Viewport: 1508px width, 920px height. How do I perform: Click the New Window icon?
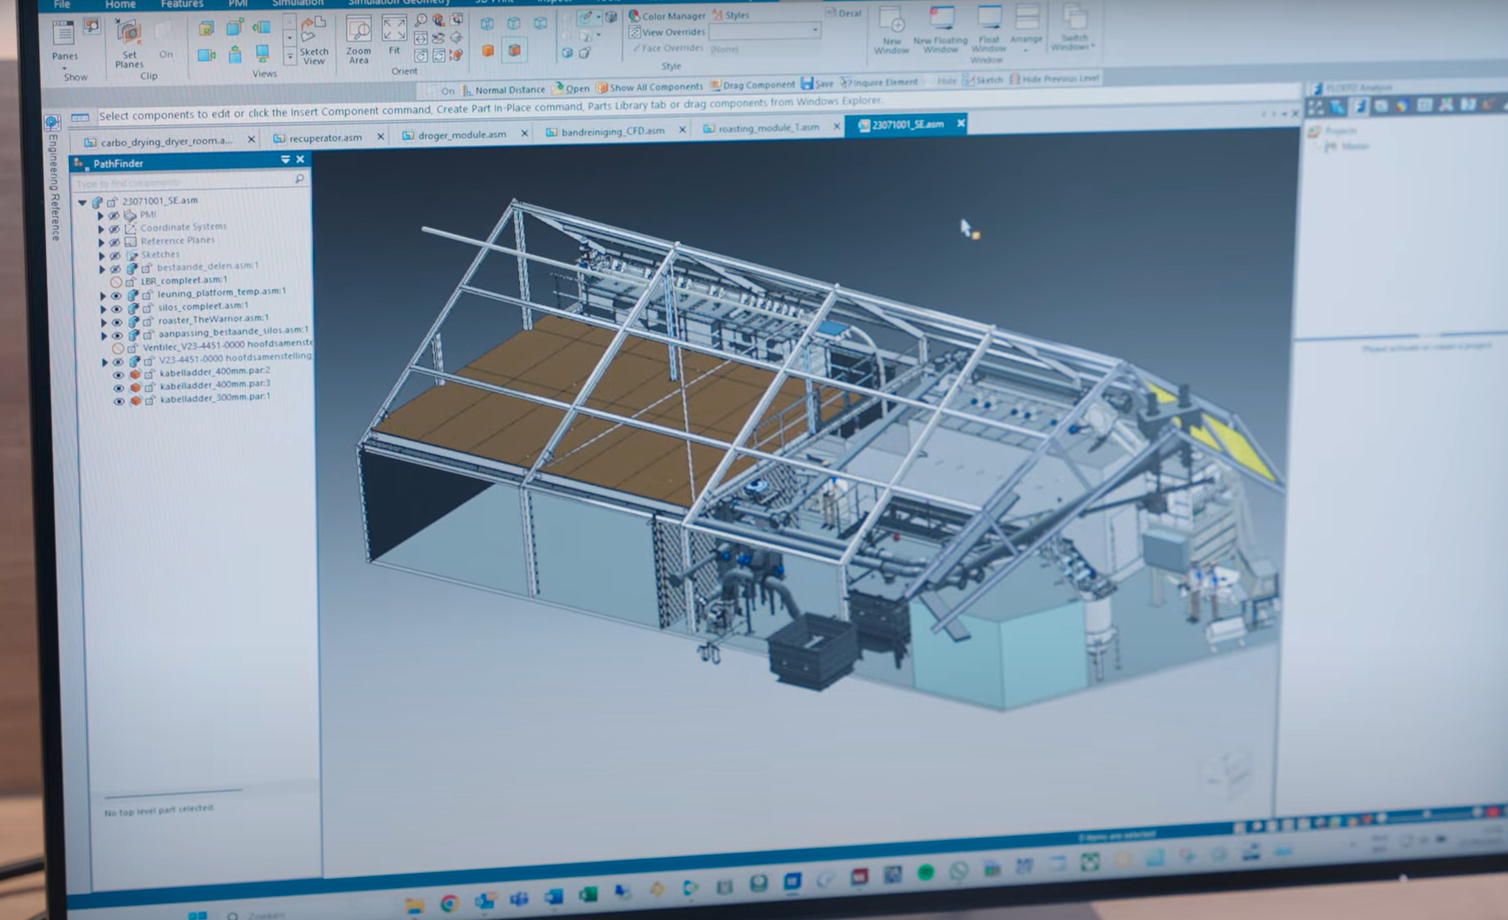pos(891,30)
